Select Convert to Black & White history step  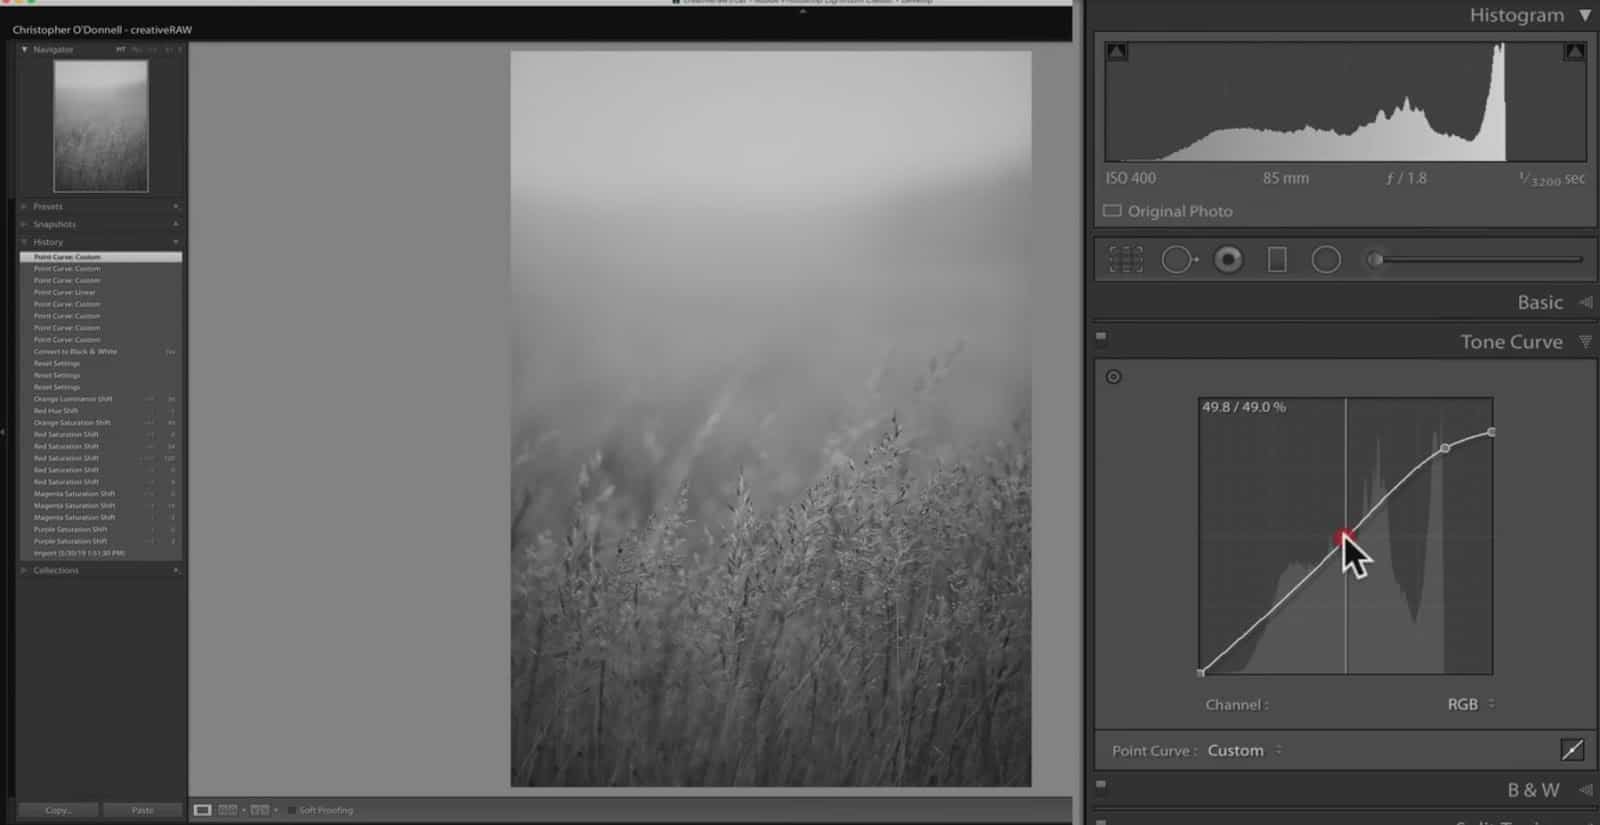pyautogui.click(x=101, y=351)
